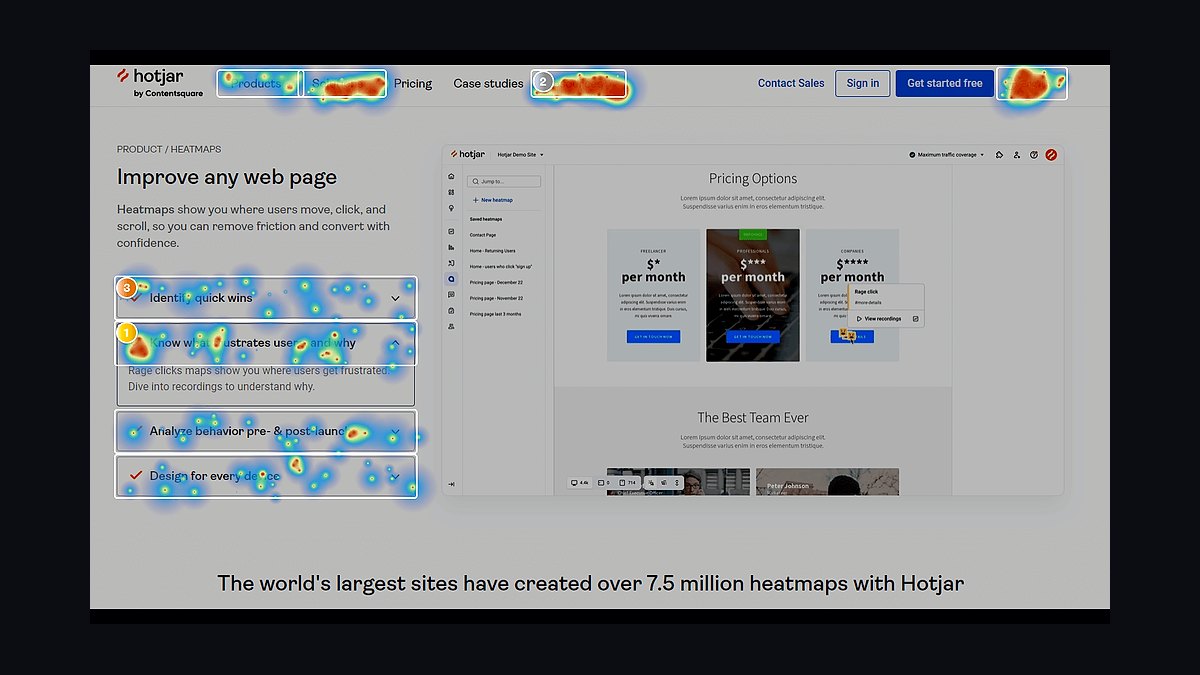Open the Home icon in demo sidebar

(x=451, y=176)
